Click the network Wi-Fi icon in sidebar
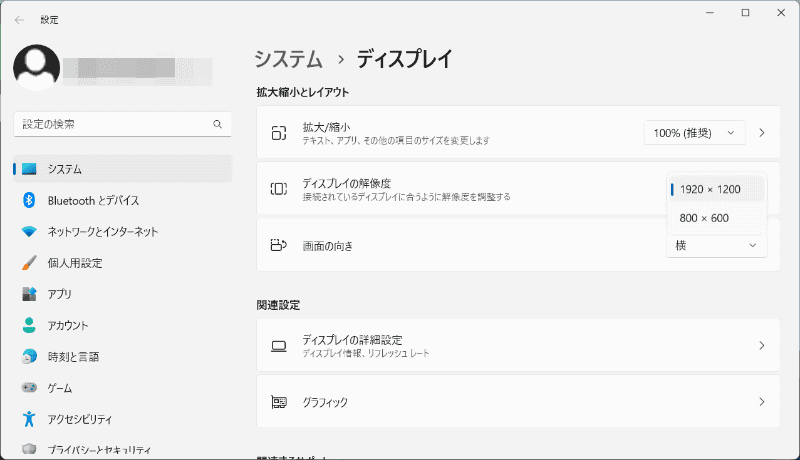This screenshot has width=800, height=460. [29, 232]
